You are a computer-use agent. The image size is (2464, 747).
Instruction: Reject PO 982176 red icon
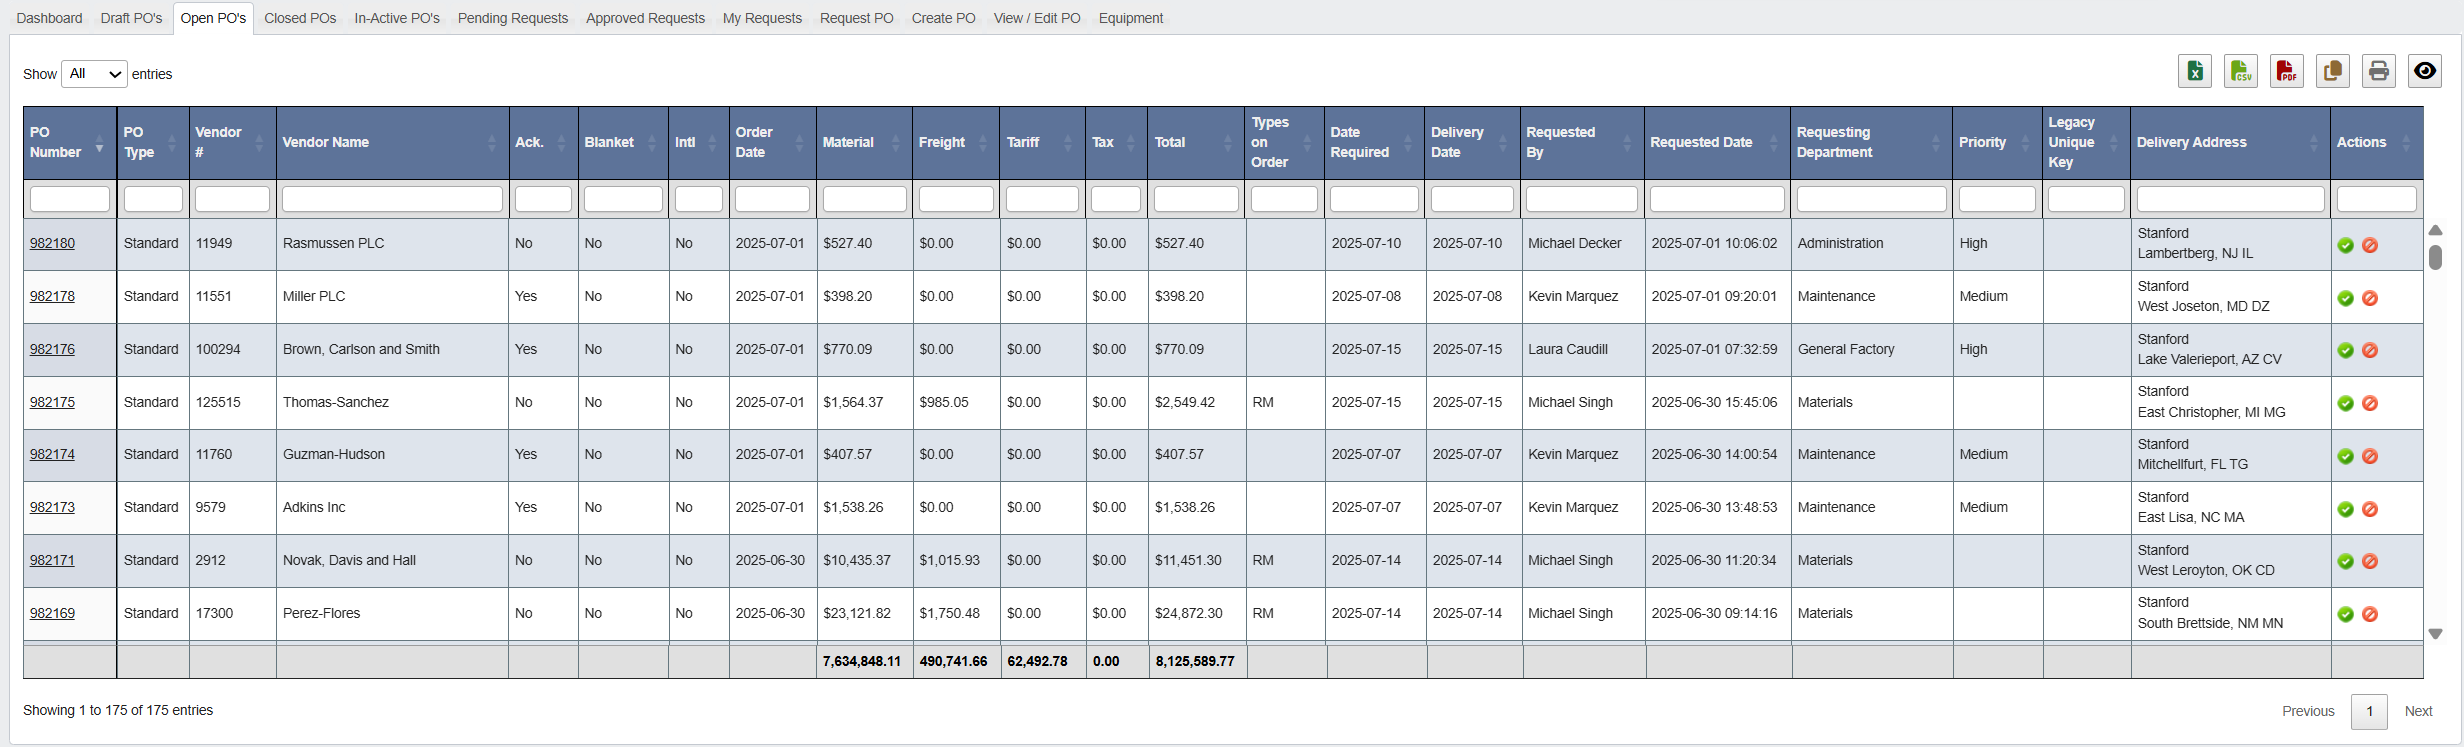[x=2370, y=350]
